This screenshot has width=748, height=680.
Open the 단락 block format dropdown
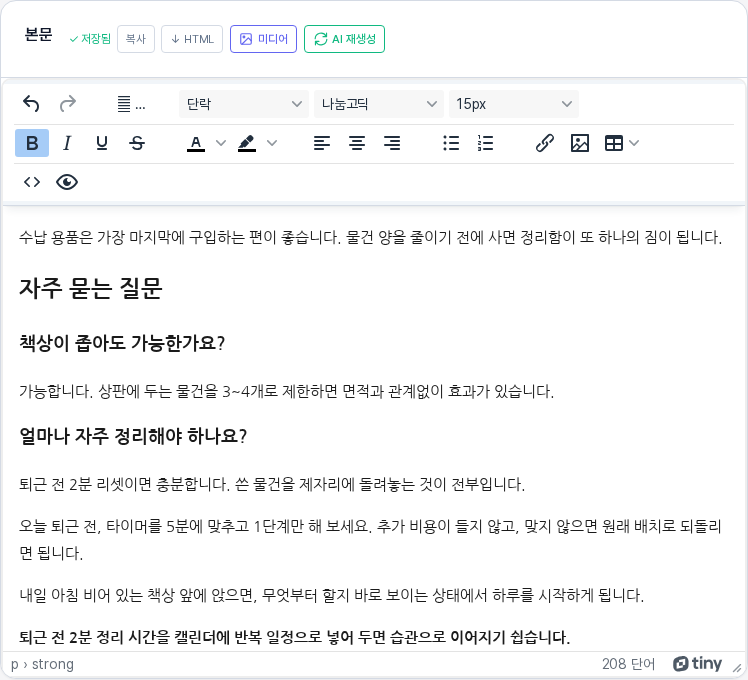coord(244,104)
